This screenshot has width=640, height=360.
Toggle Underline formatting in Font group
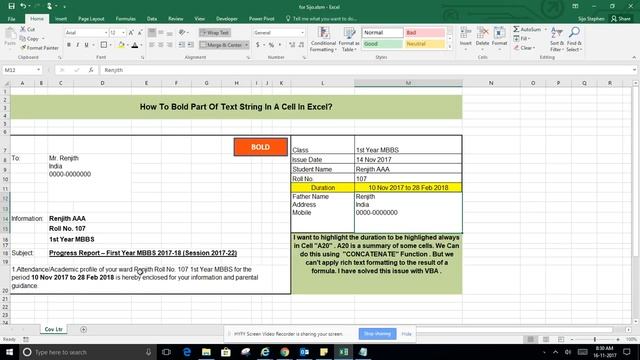pos(86,45)
